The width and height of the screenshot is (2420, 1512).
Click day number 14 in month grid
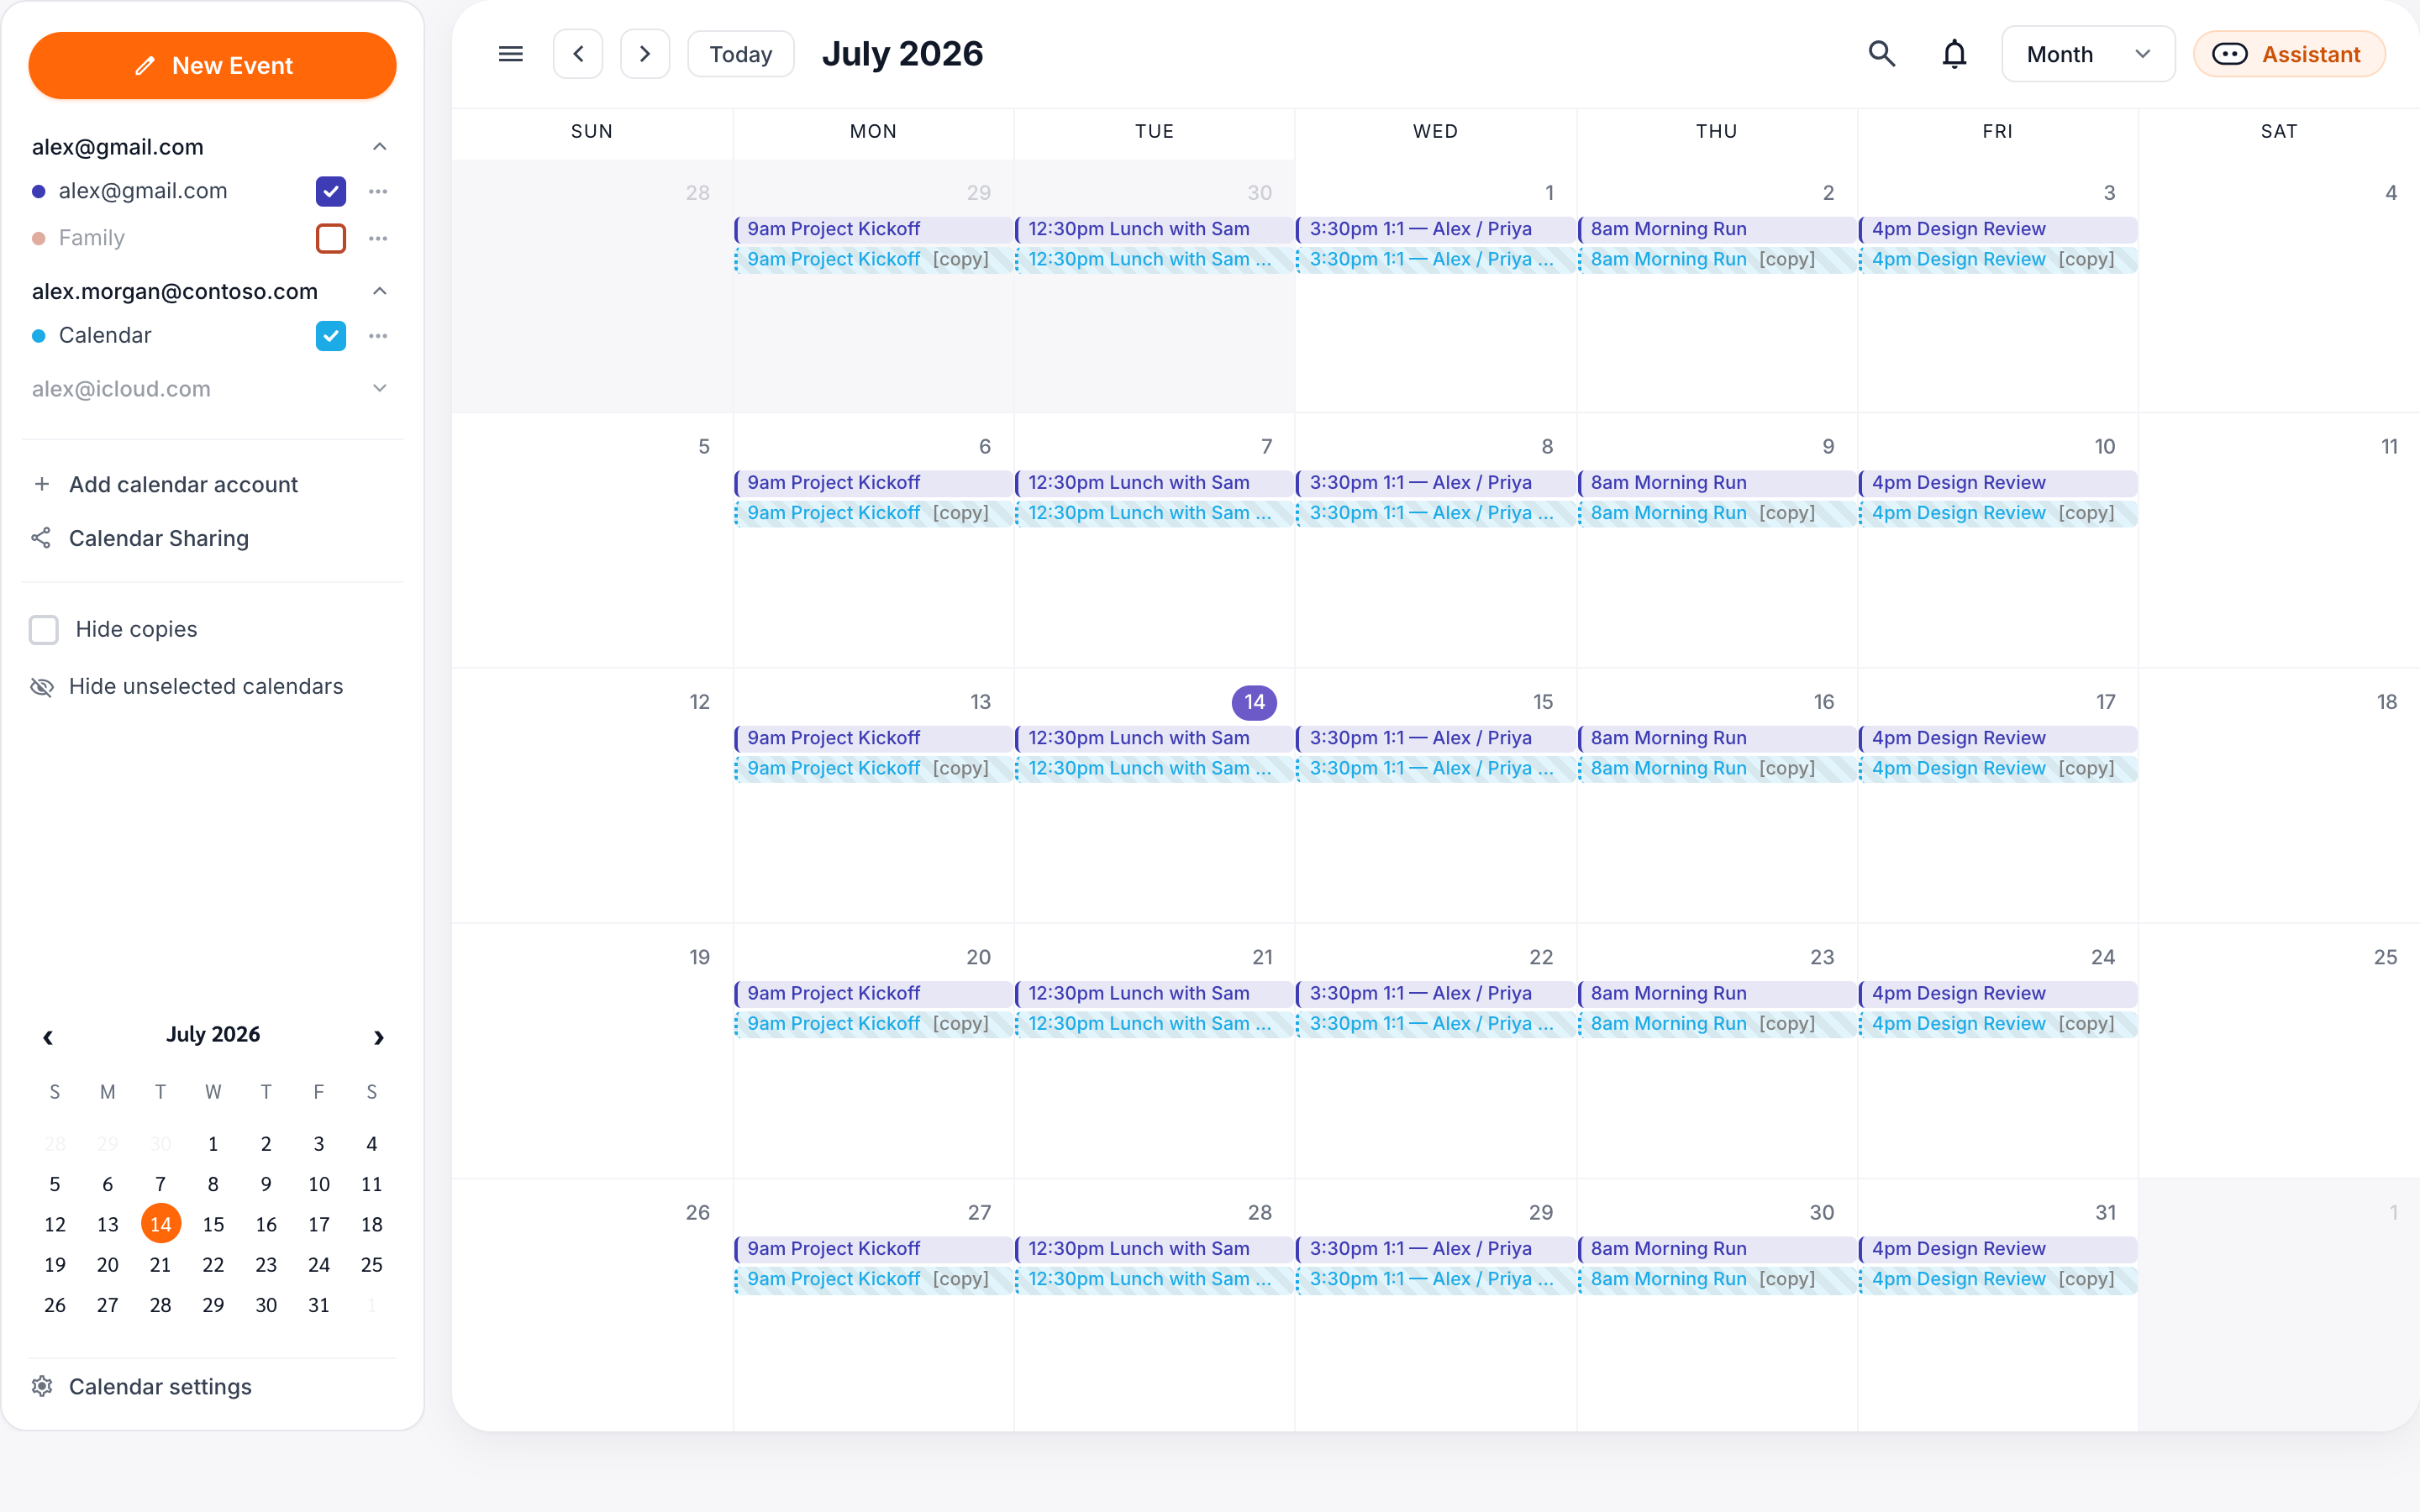pos(1254,702)
